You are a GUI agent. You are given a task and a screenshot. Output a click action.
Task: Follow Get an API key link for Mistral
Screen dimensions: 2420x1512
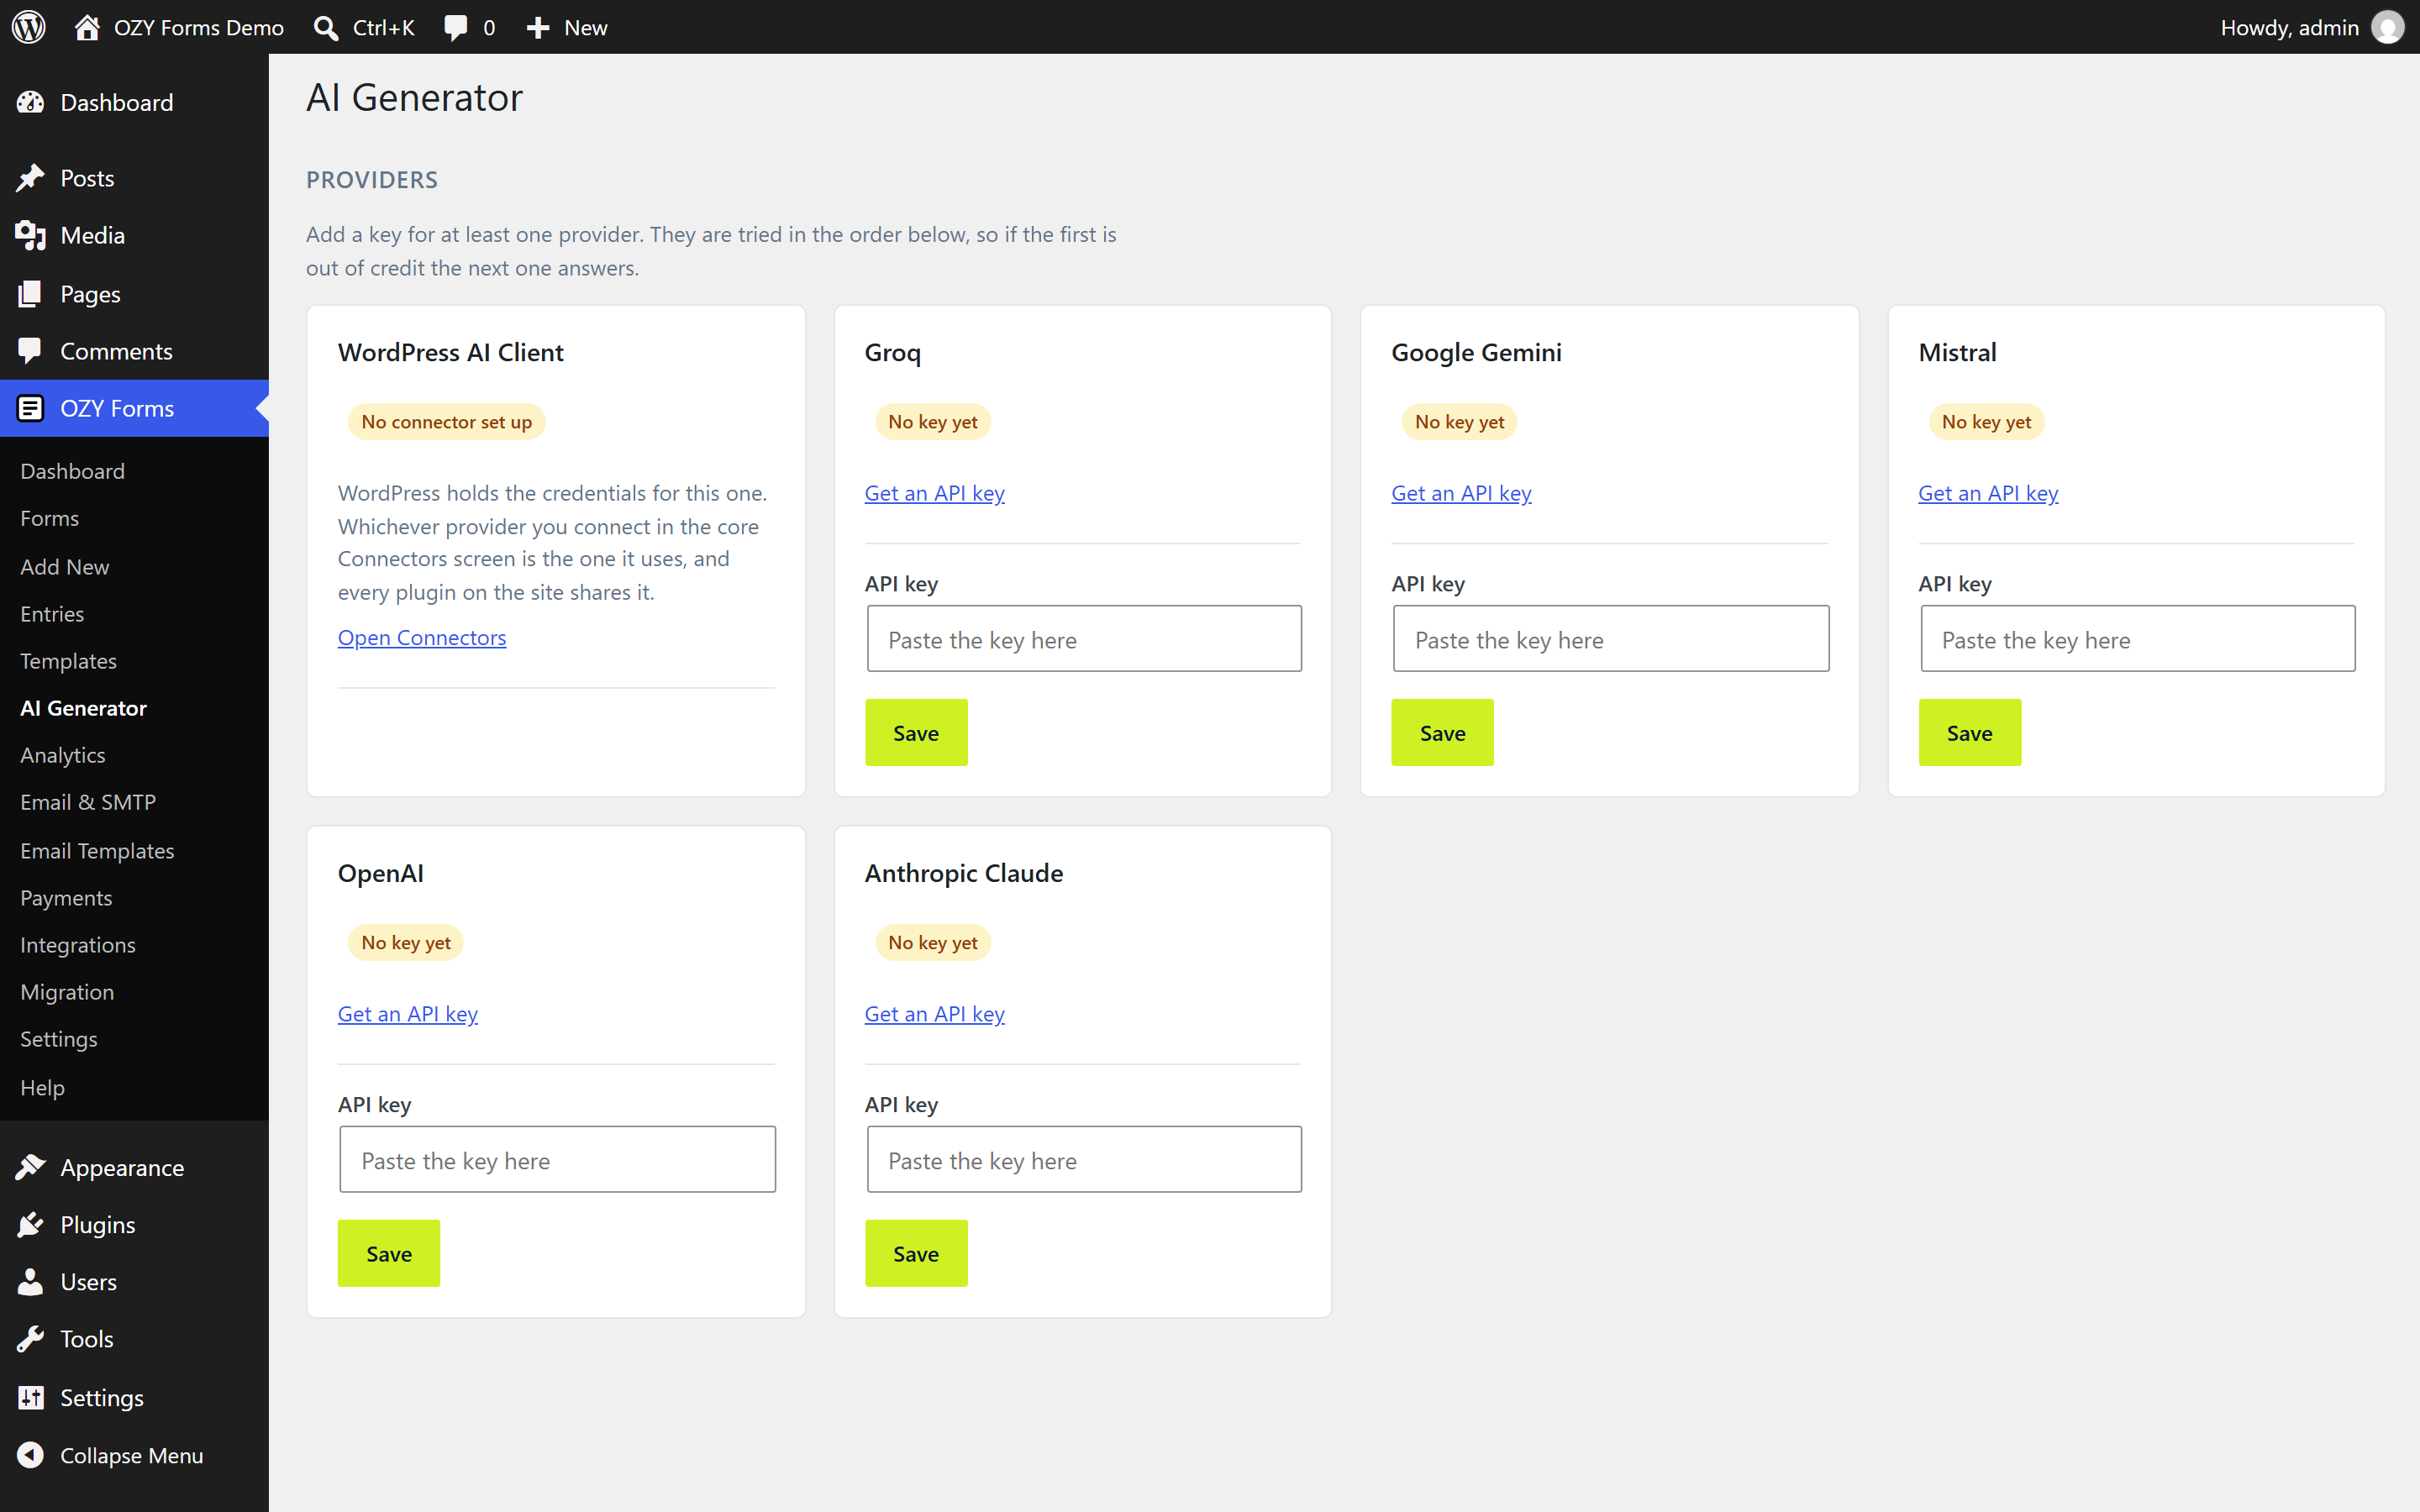coord(1988,493)
